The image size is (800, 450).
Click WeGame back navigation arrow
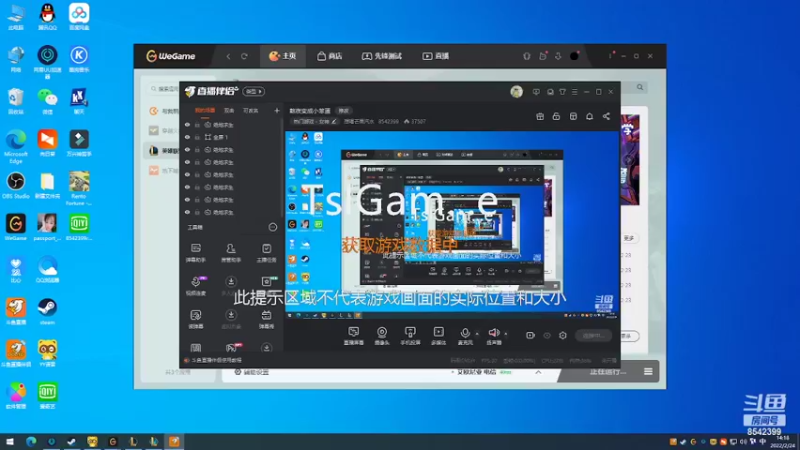click(228, 56)
